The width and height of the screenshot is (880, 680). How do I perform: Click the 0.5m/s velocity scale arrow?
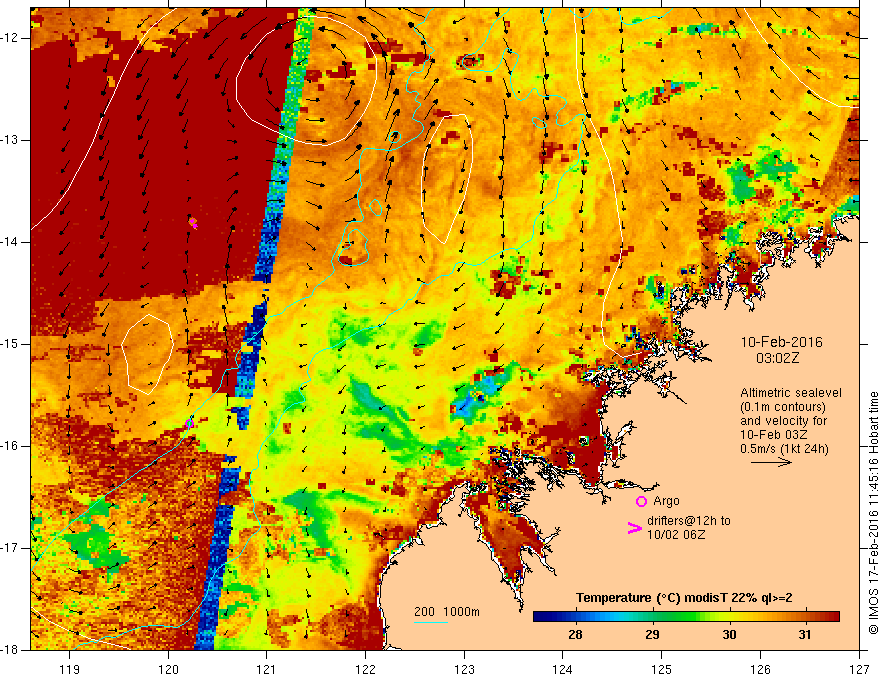pos(771,462)
